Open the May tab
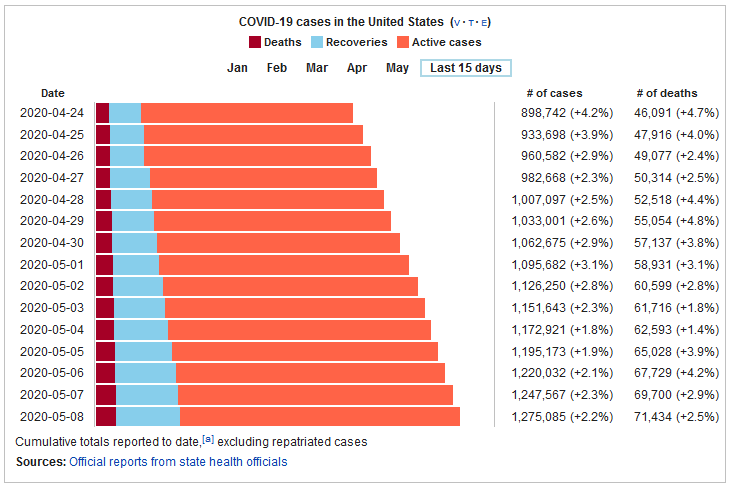This screenshot has height=489, width=734. (x=397, y=68)
